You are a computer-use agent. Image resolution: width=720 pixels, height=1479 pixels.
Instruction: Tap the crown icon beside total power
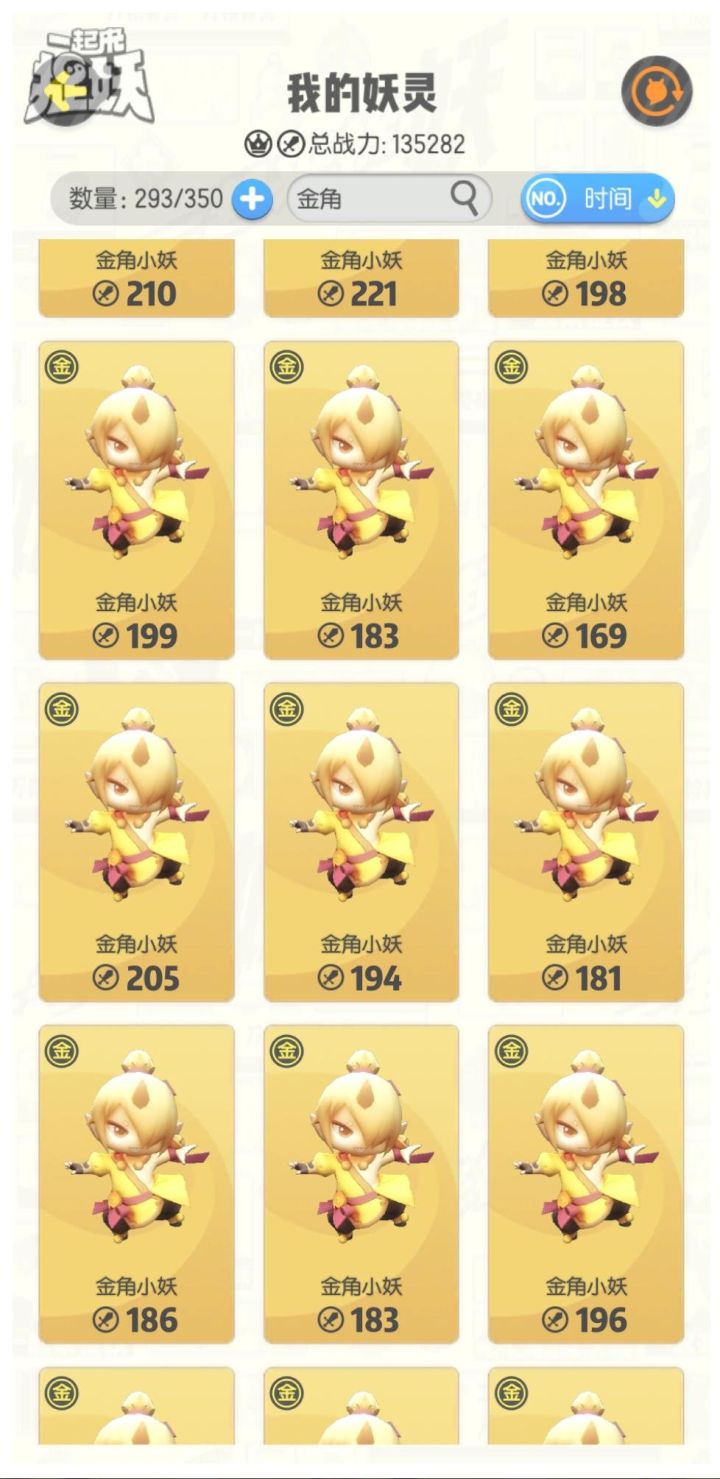258,144
